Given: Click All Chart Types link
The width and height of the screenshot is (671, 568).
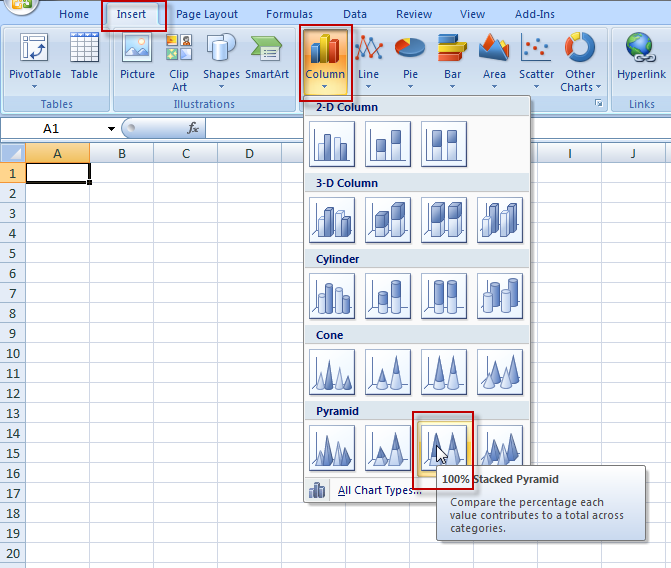Looking at the screenshot, I should point(379,490).
